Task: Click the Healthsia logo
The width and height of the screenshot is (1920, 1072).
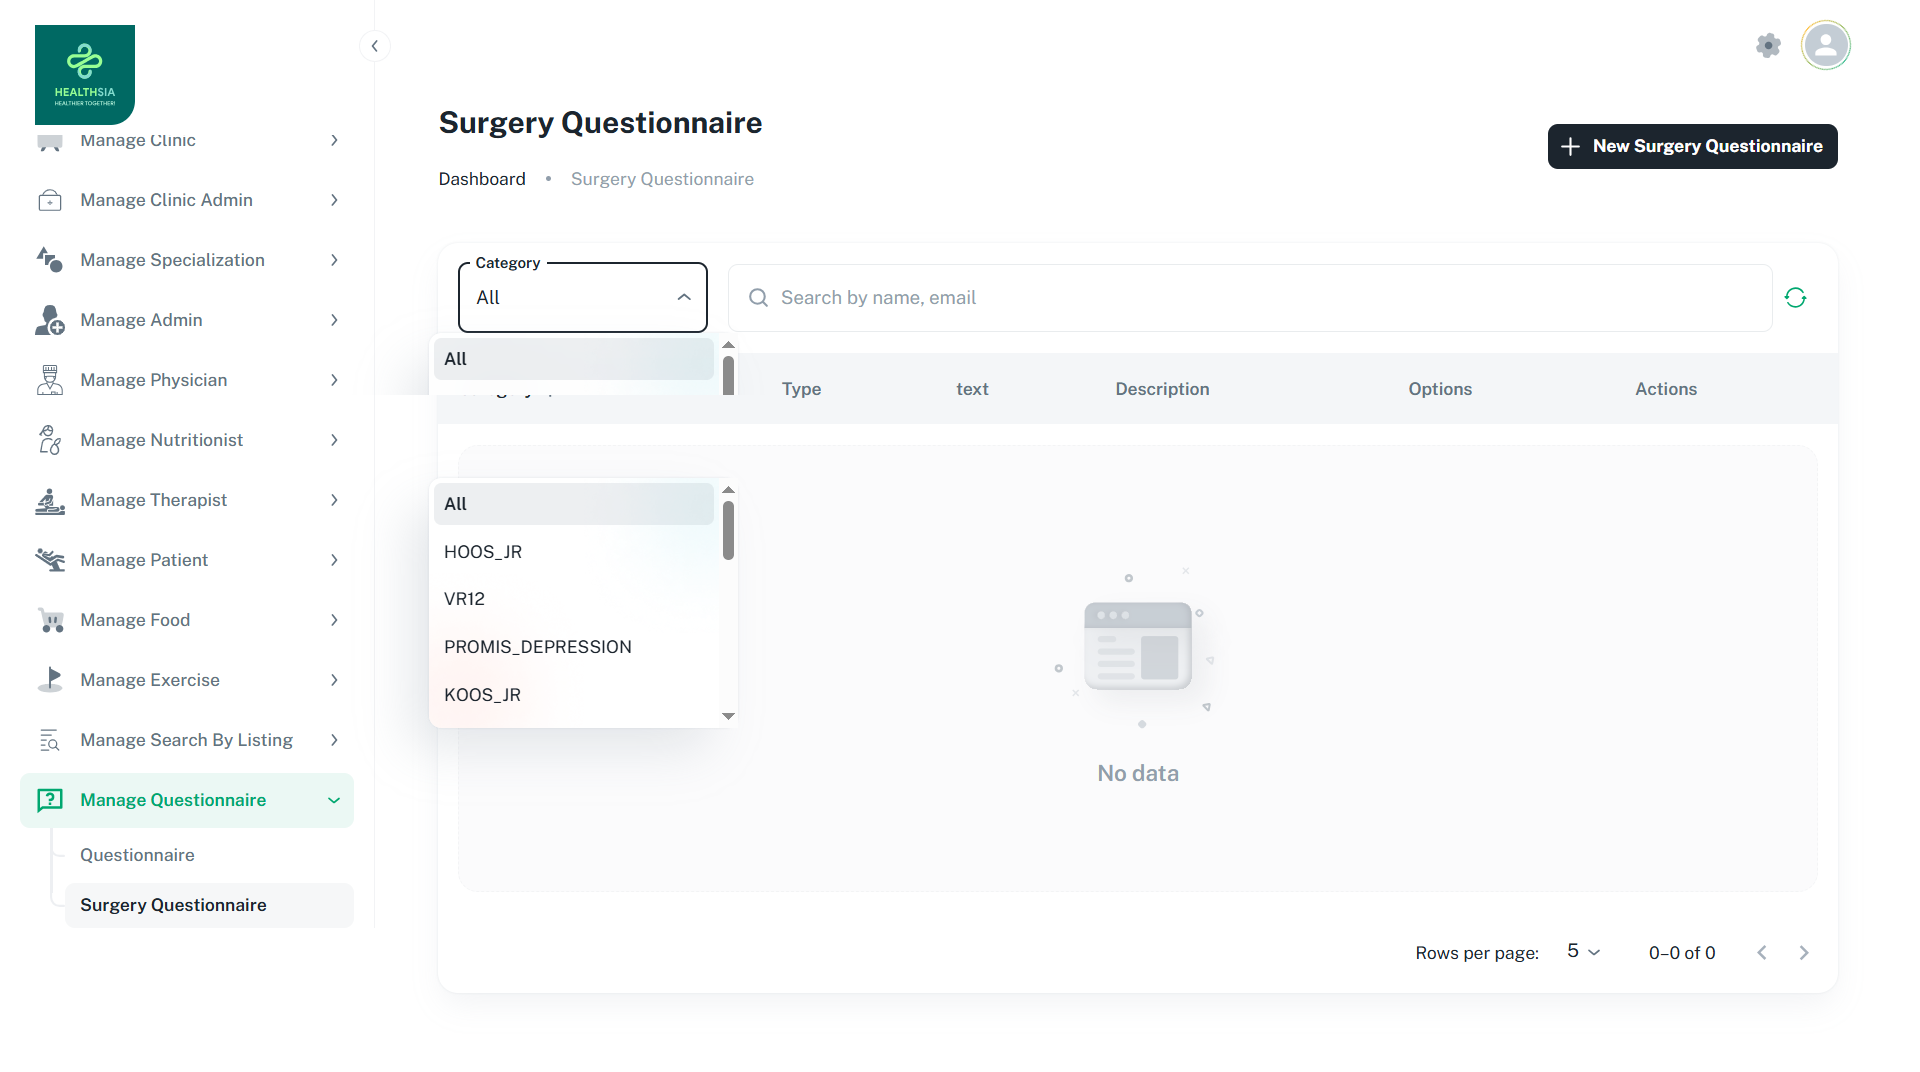Action: point(85,75)
